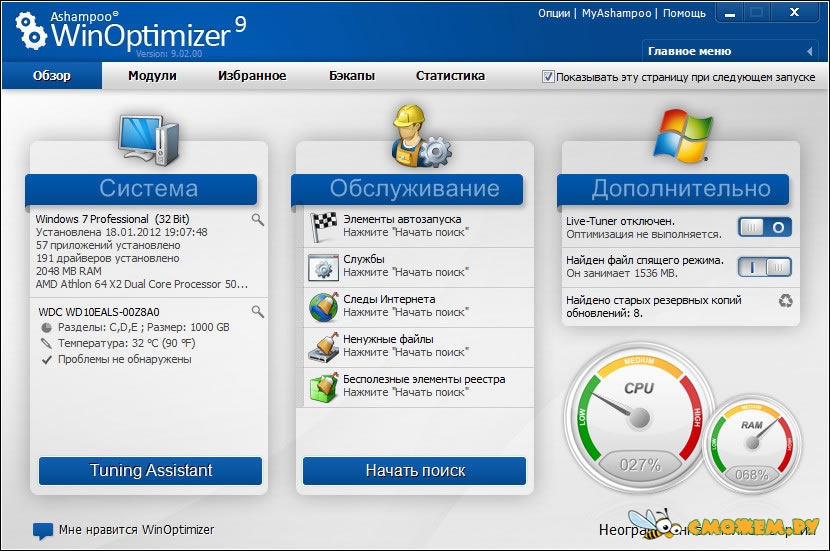Click Live-Tuner отключен text

[620, 221]
